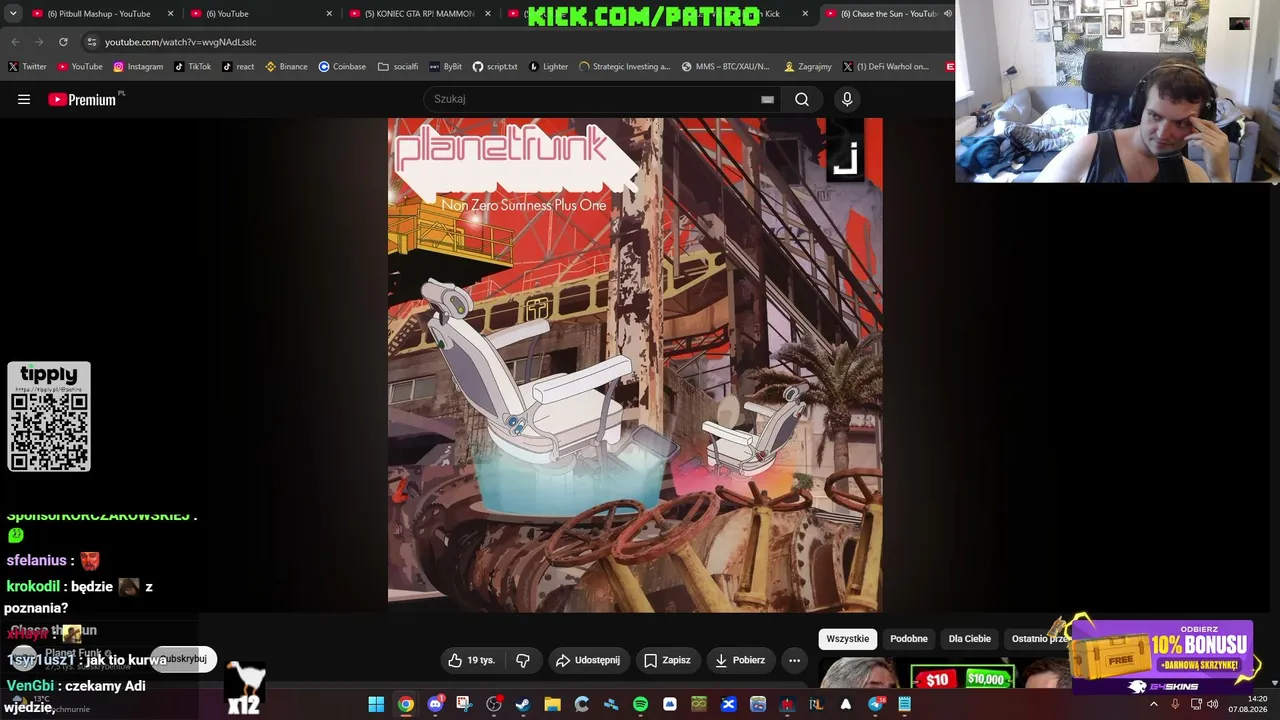Open the YouTube bookmark
This screenshot has height=720, width=1280.
click(80, 67)
